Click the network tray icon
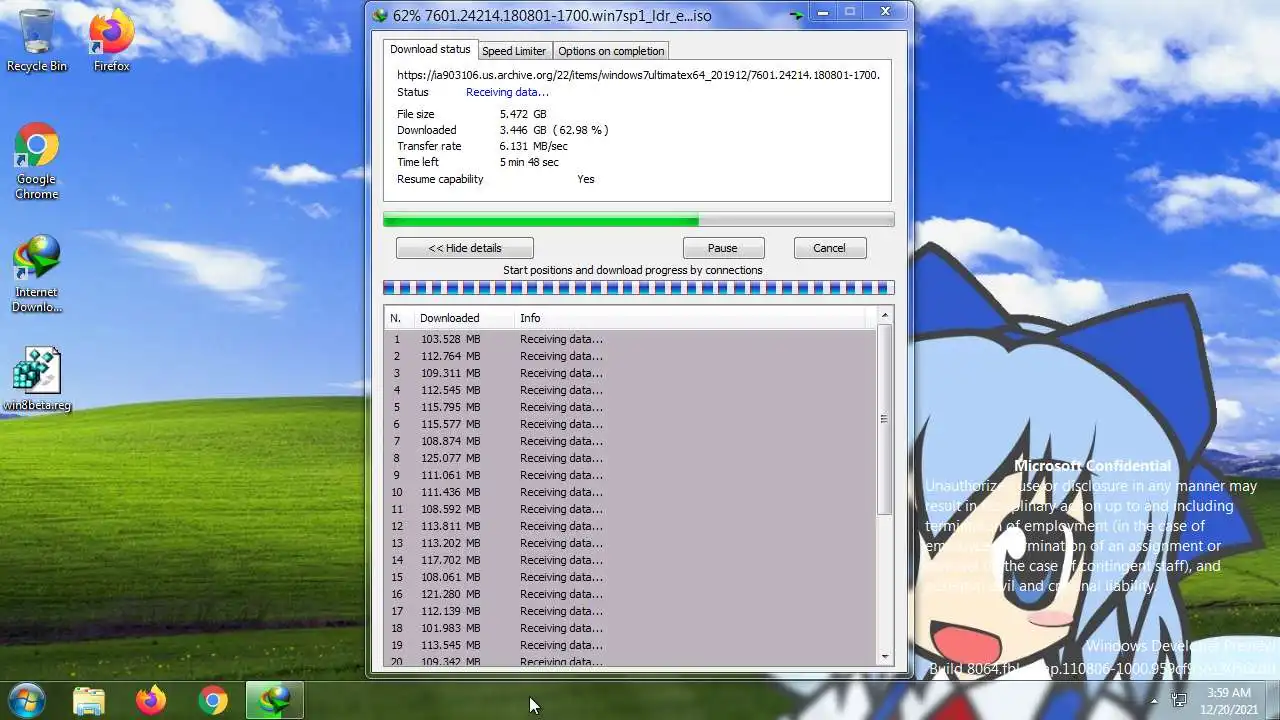 pyautogui.click(x=1179, y=700)
